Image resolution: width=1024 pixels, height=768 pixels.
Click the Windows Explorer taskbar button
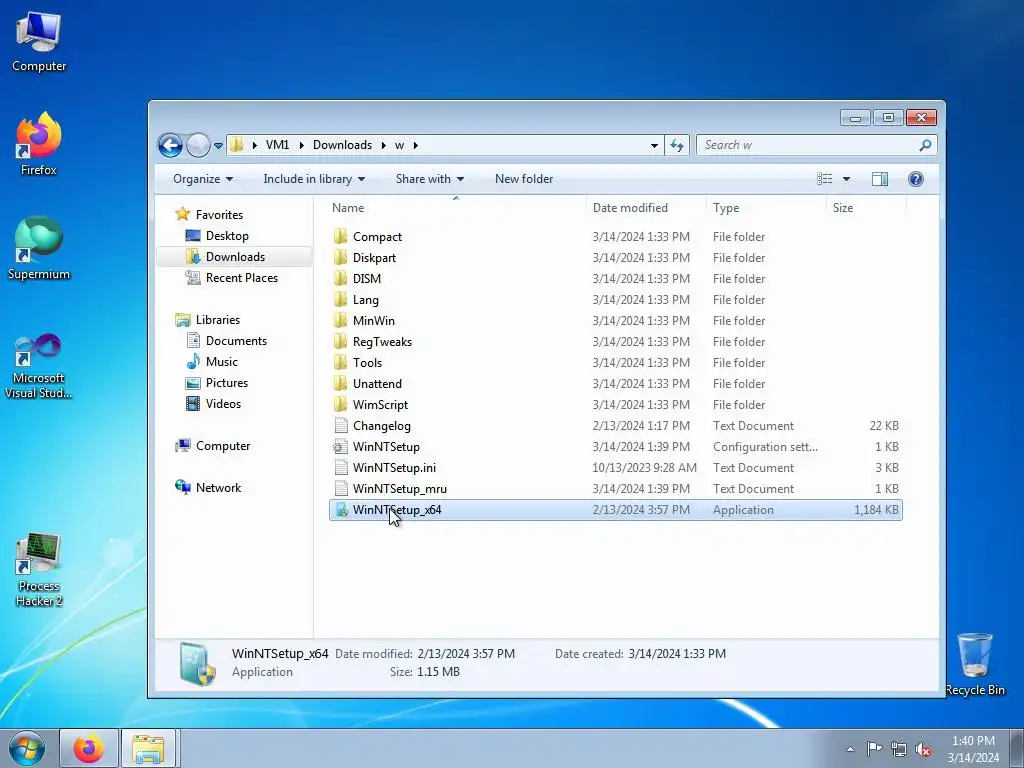148,748
